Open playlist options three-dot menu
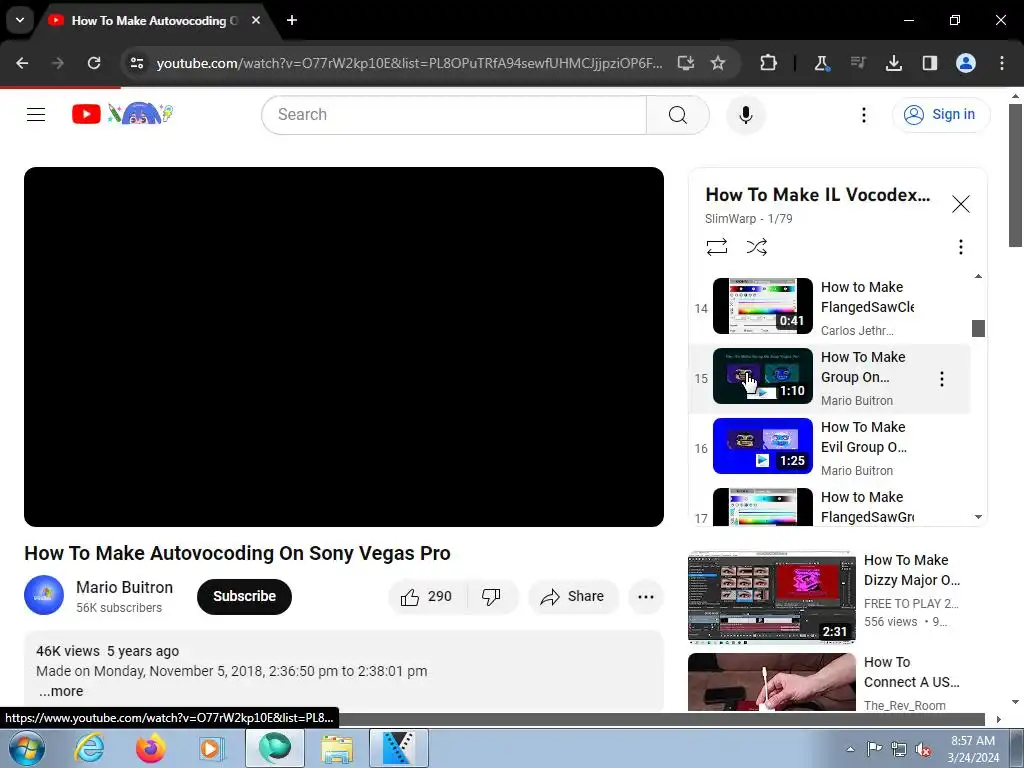 pyautogui.click(x=960, y=247)
